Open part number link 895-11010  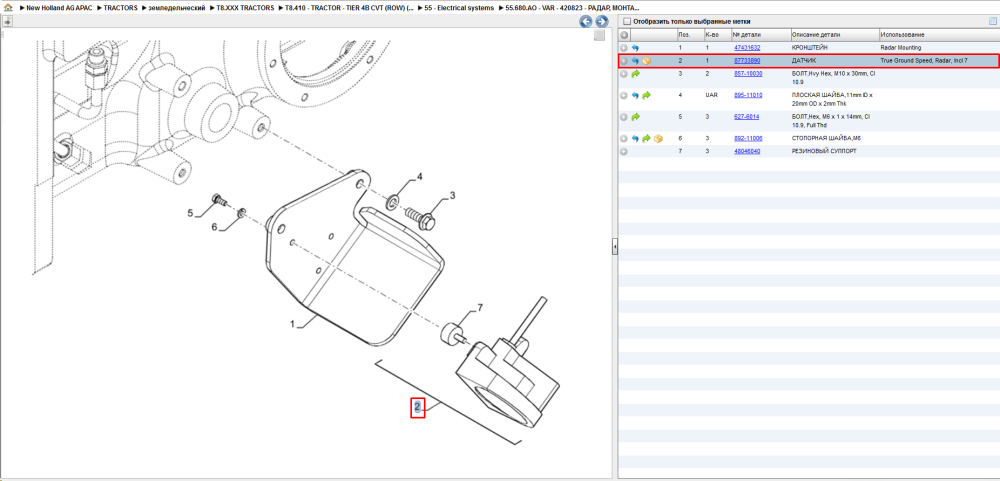747,95
